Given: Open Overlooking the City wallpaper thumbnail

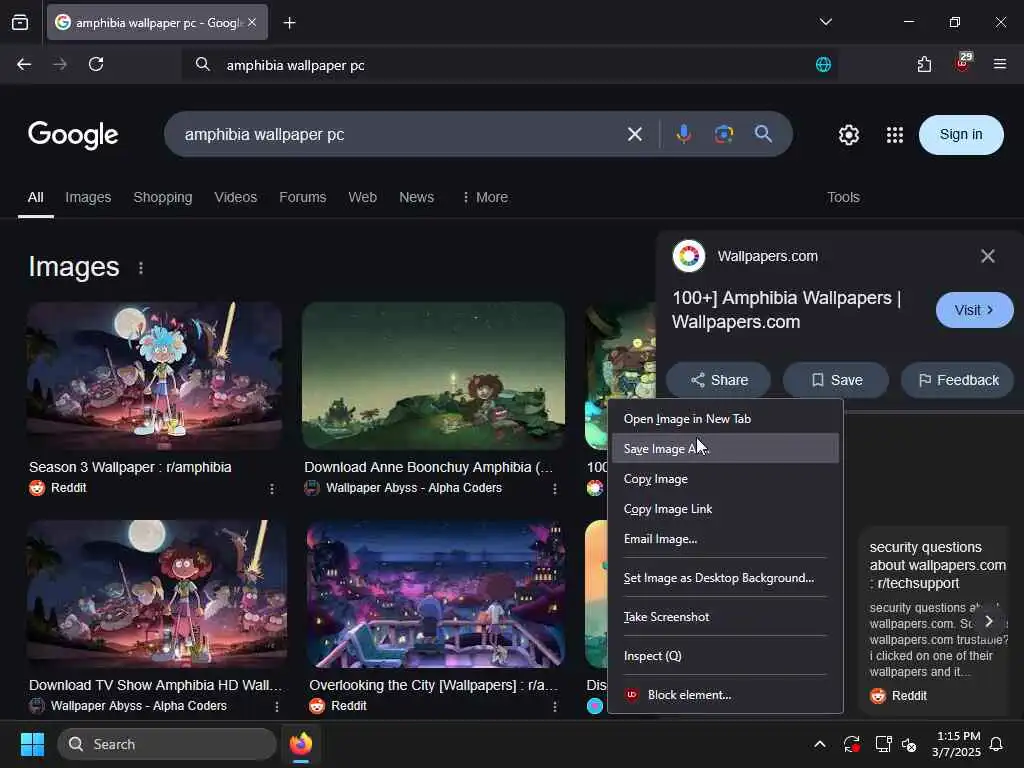Looking at the screenshot, I should coord(435,594).
